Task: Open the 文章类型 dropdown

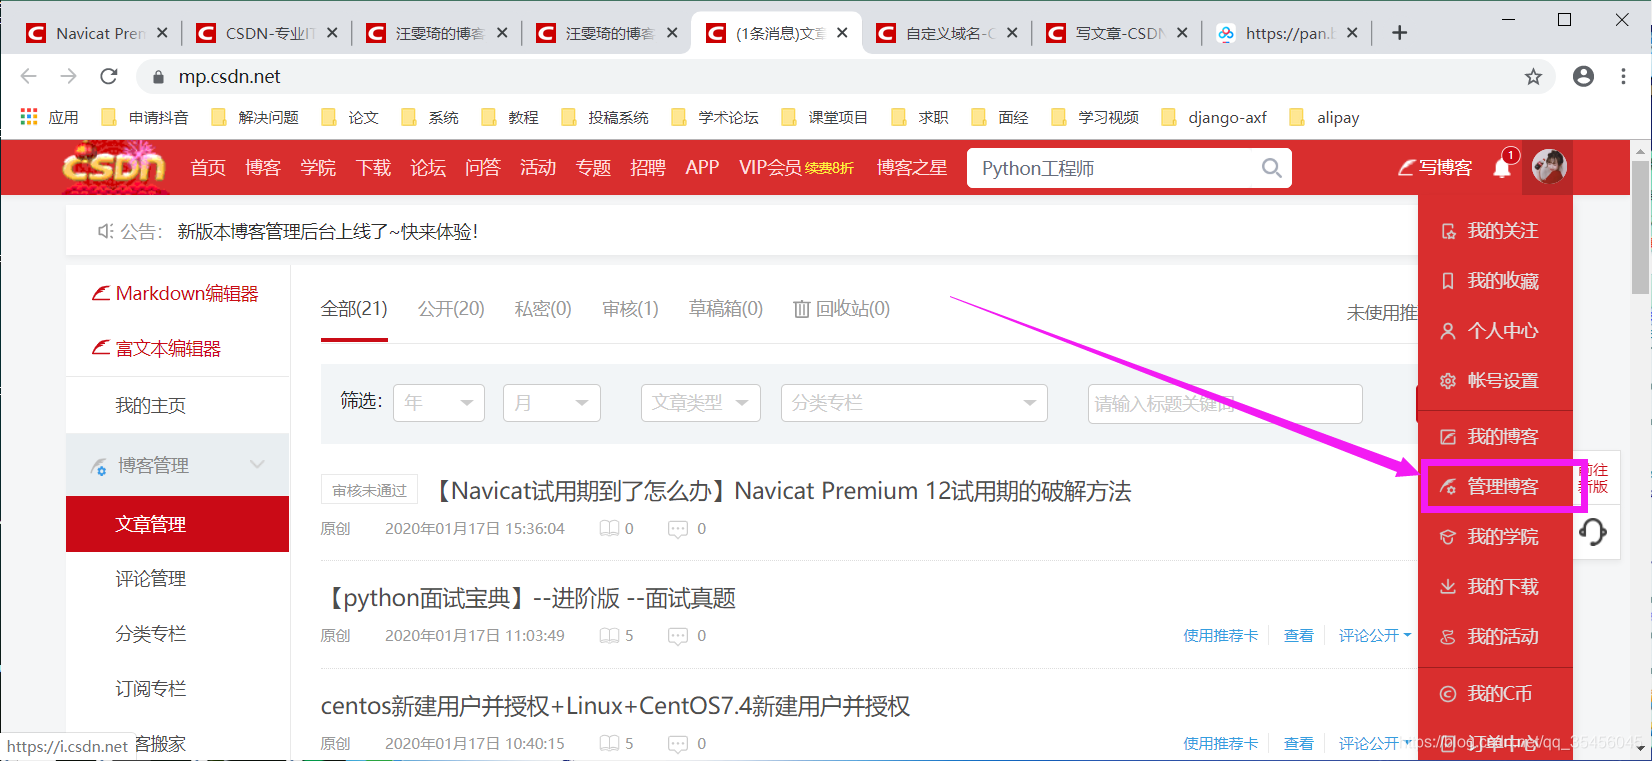Action: pyautogui.click(x=701, y=403)
